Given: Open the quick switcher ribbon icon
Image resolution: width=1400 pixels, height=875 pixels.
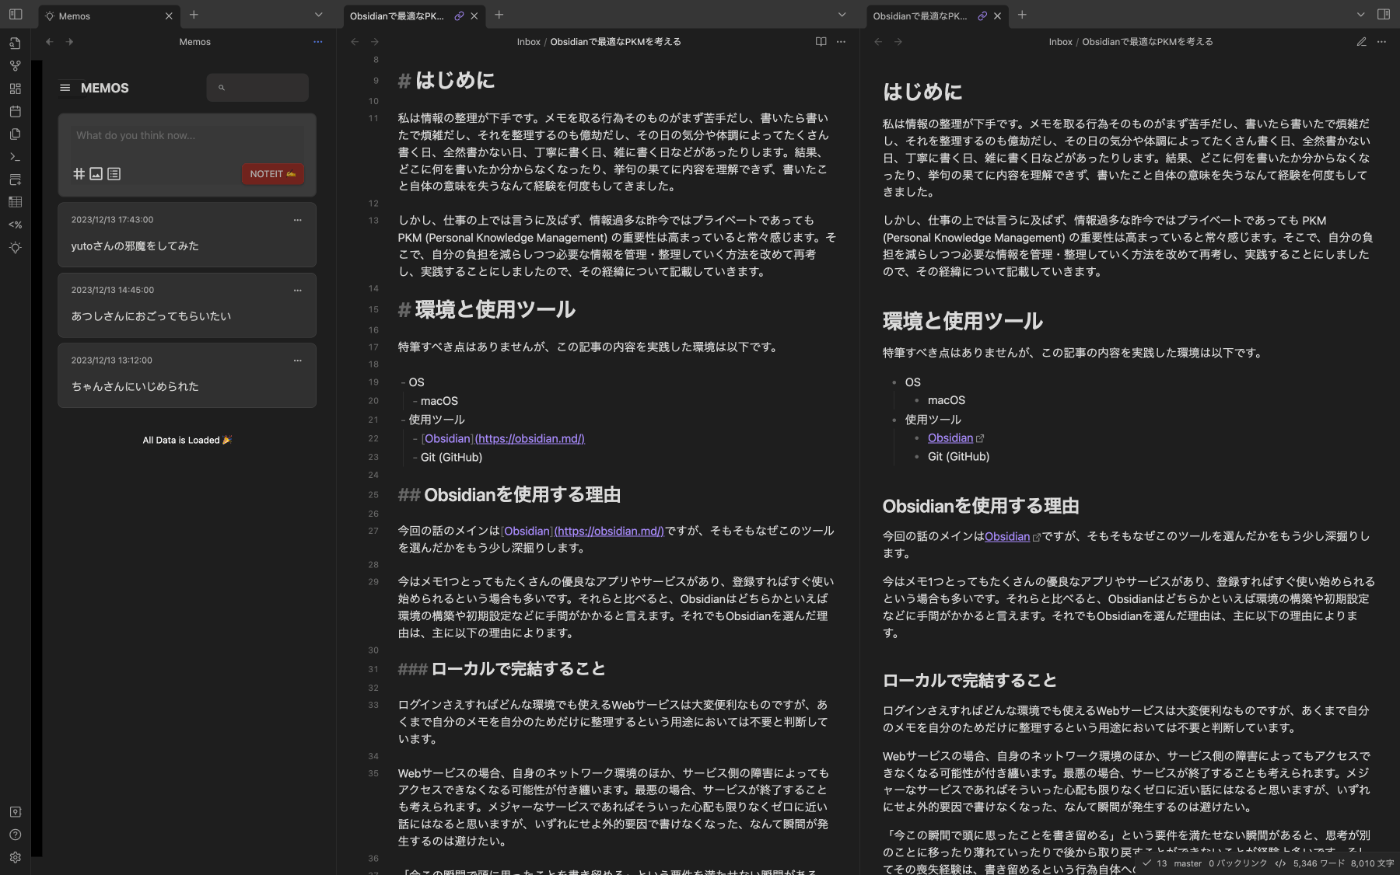Looking at the screenshot, I should click(15, 43).
